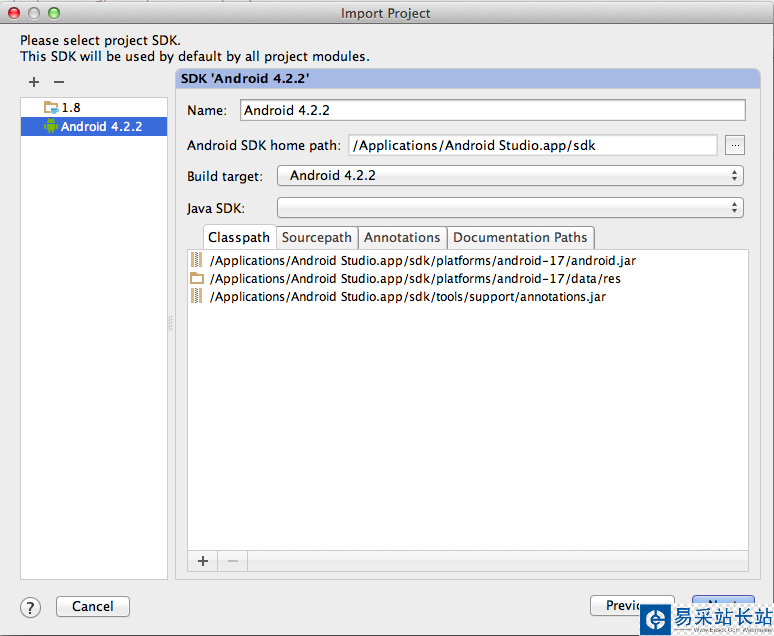Select the Android 4.2.2 SDK entry
Screen dimensions: 774x636
coord(94,126)
